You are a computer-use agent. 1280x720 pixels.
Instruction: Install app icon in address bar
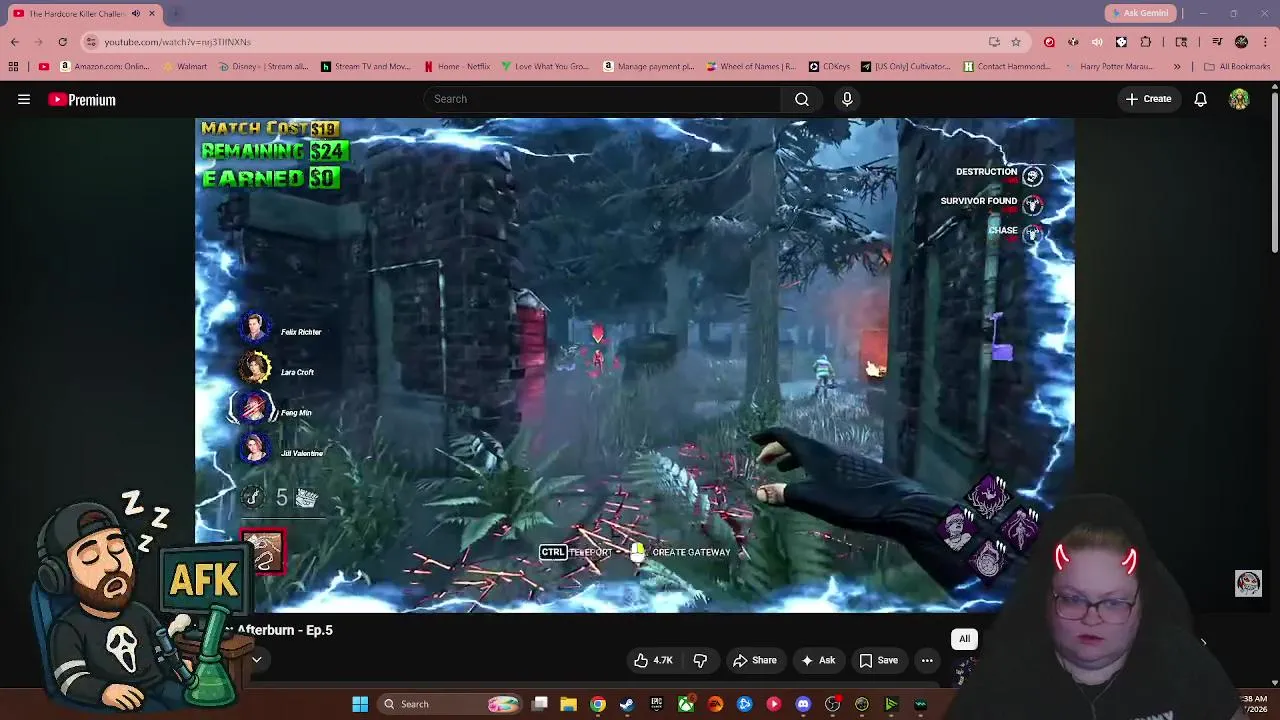pyautogui.click(x=994, y=42)
